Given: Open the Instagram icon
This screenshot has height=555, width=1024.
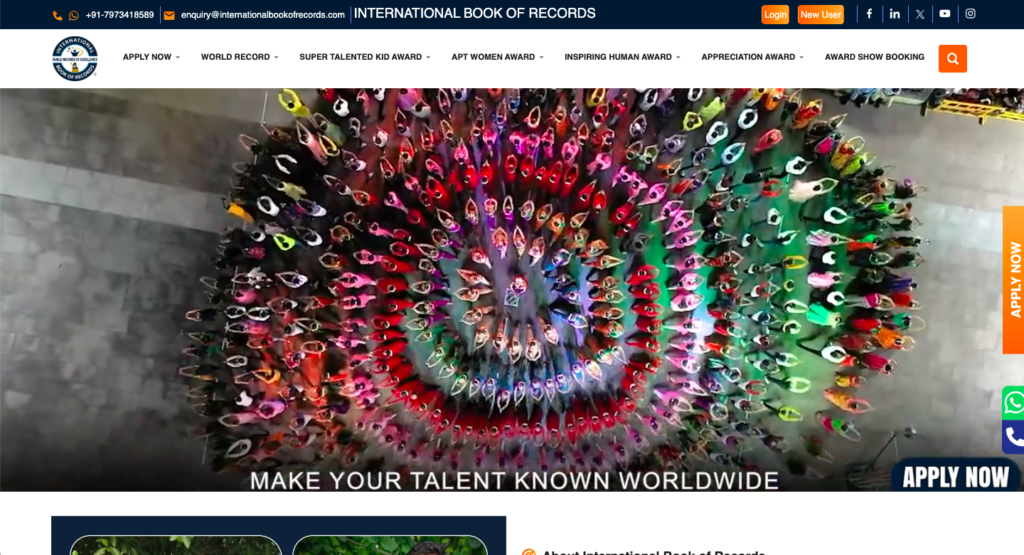Looking at the screenshot, I should pos(970,14).
